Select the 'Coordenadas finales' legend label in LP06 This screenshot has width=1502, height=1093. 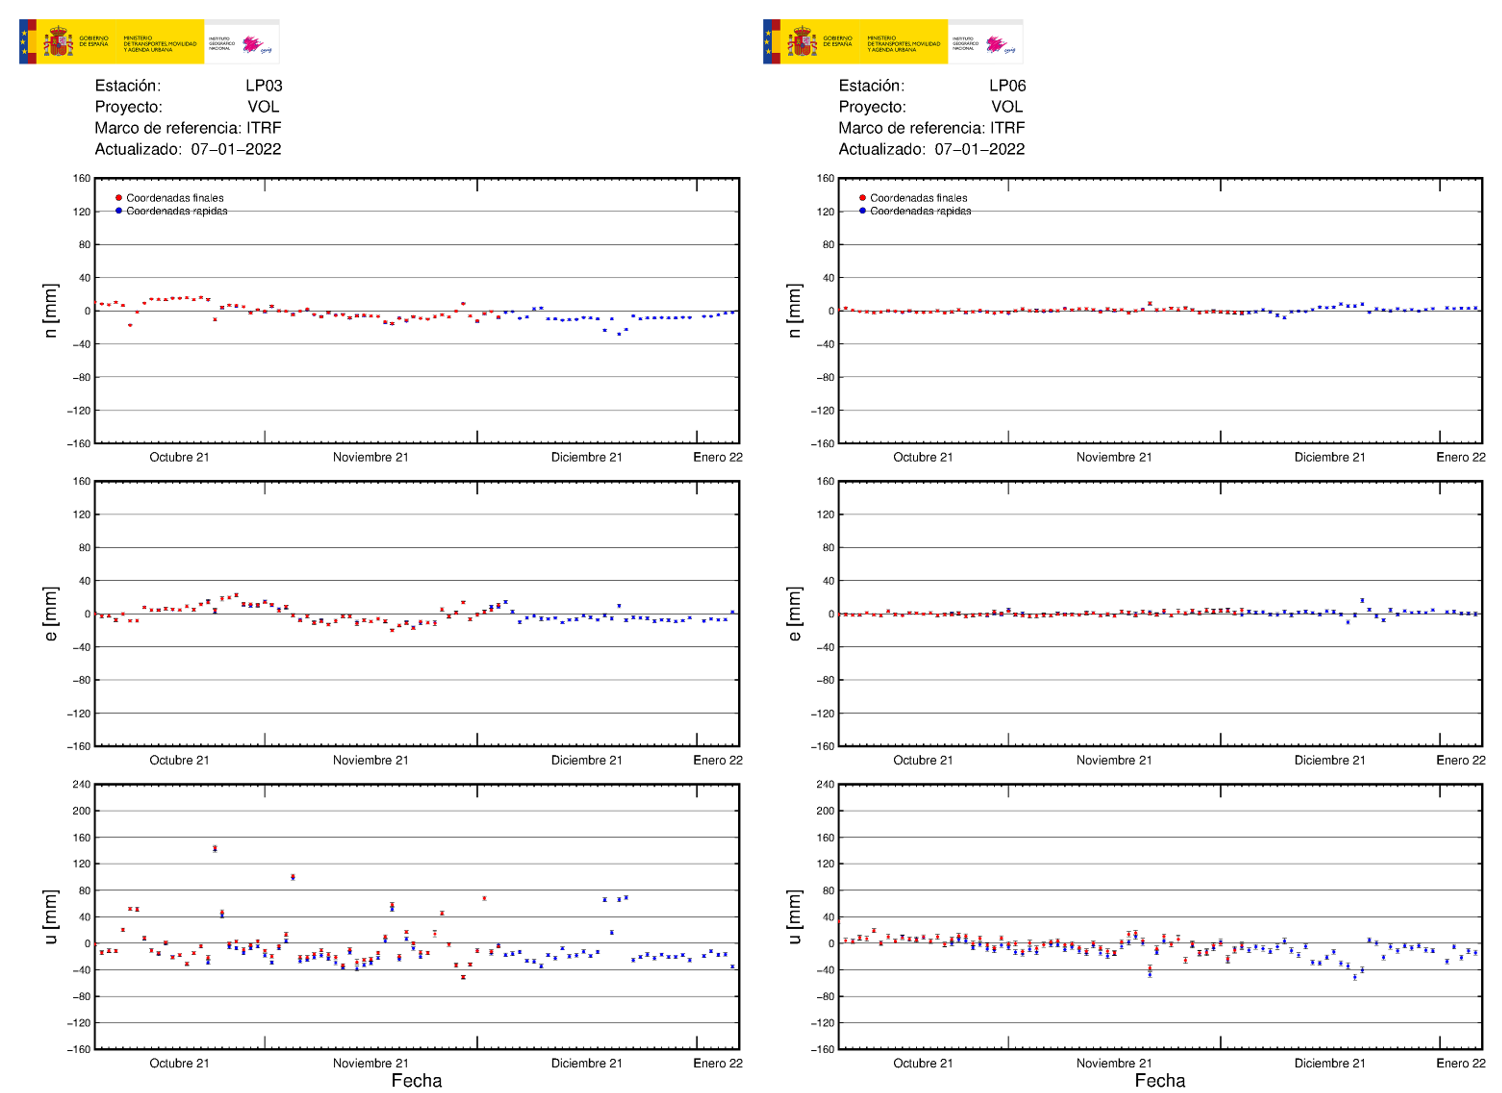coord(918,198)
